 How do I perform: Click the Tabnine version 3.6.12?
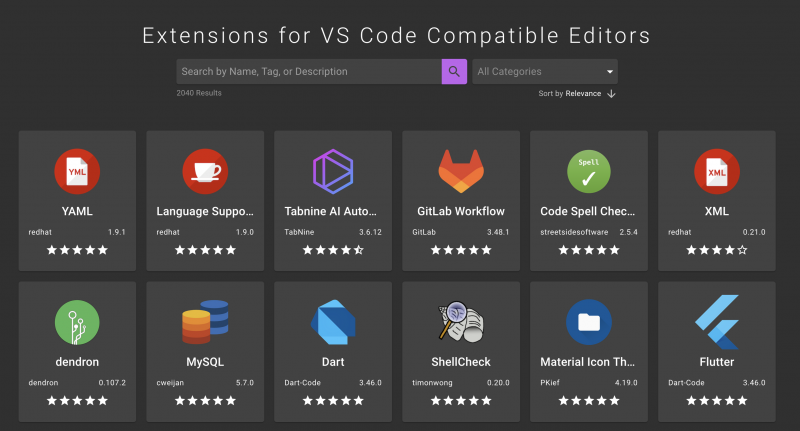point(370,232)
